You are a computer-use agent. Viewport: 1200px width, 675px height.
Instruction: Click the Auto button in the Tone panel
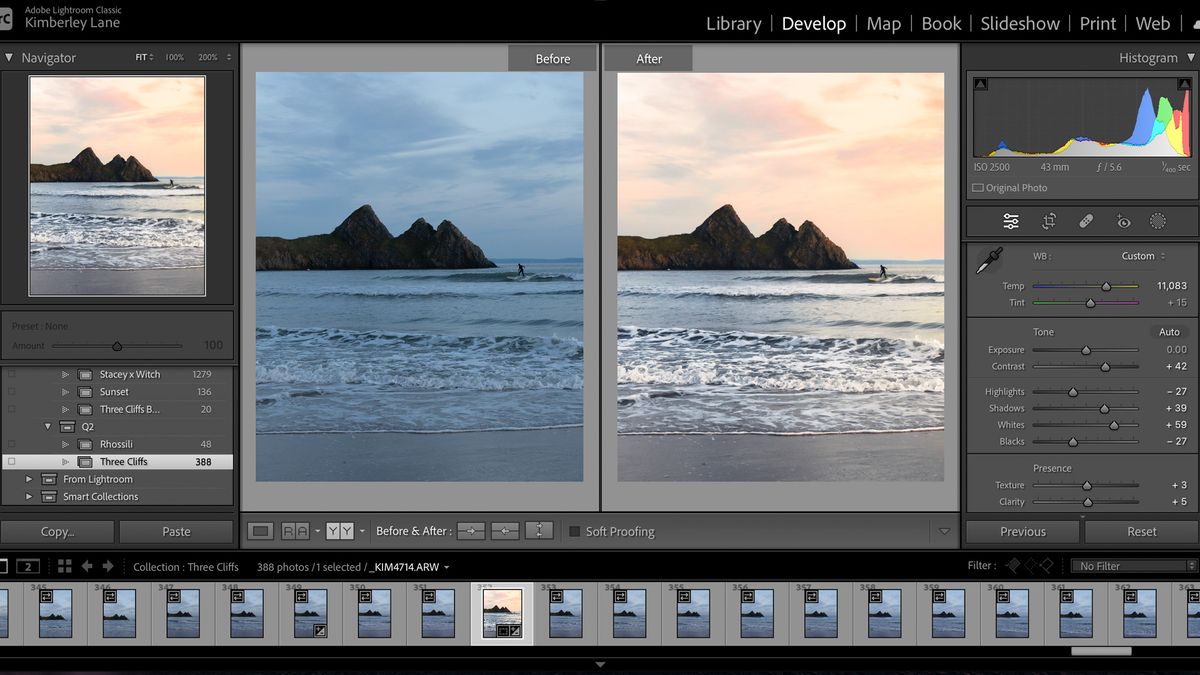coord(1168,331)
